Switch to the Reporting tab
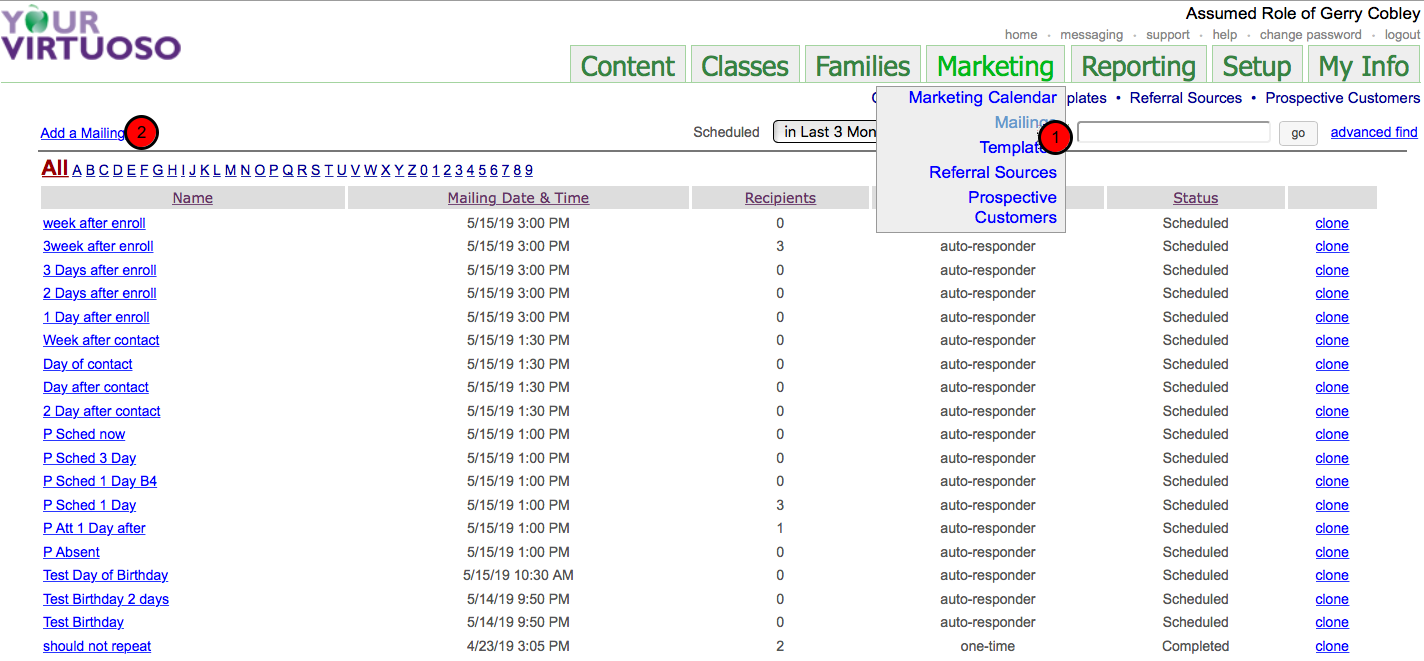This screenshot has width=1424, height=661. [1138, 66]
